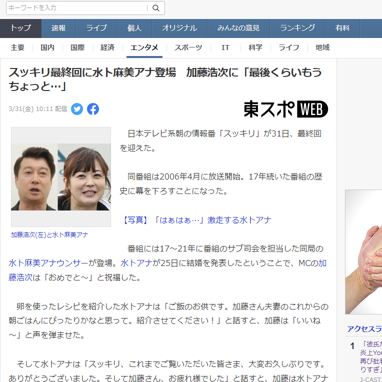Screen dimensions: 382x382
Task: Click the photo caption 加藤浩次(左)と水卜麻美アナ
Action: click(x=50, y=235)
